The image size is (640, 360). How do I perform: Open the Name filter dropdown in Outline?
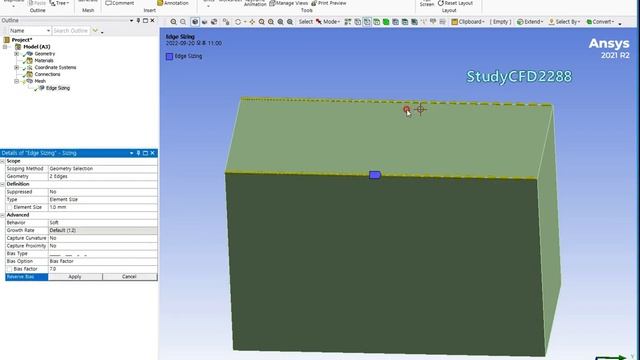[48, 31]
